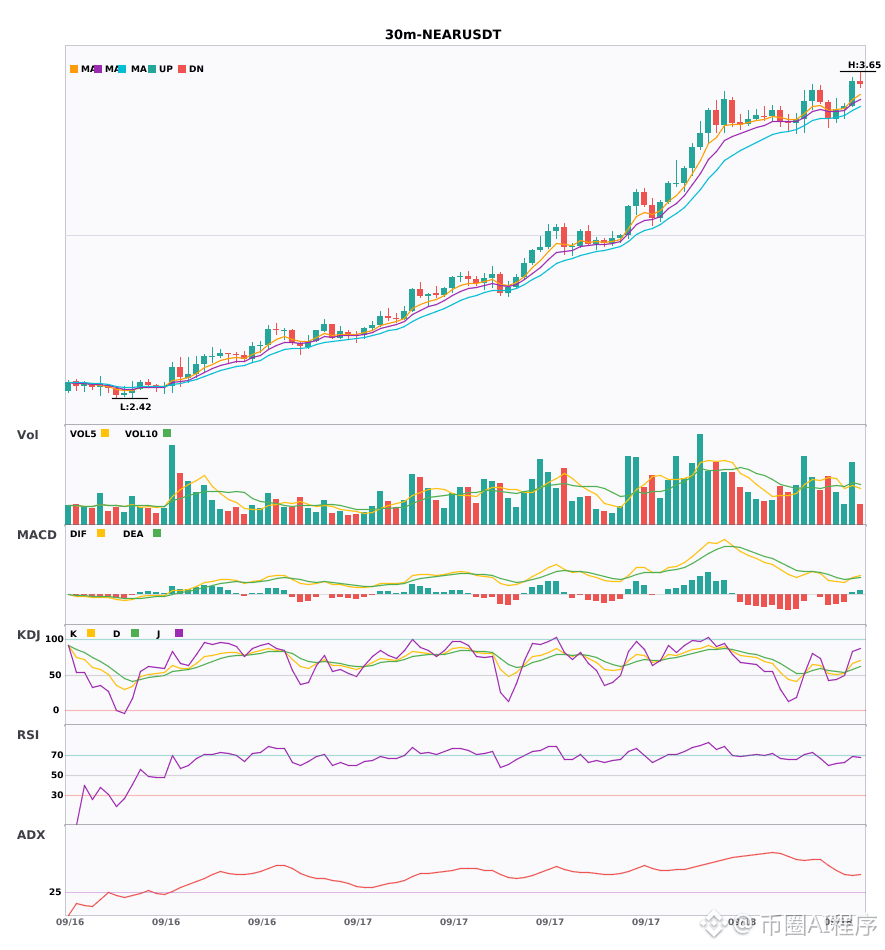Click the H:3.65 high price label
Screen dimensions: 885x950
(x=864, y=65)
